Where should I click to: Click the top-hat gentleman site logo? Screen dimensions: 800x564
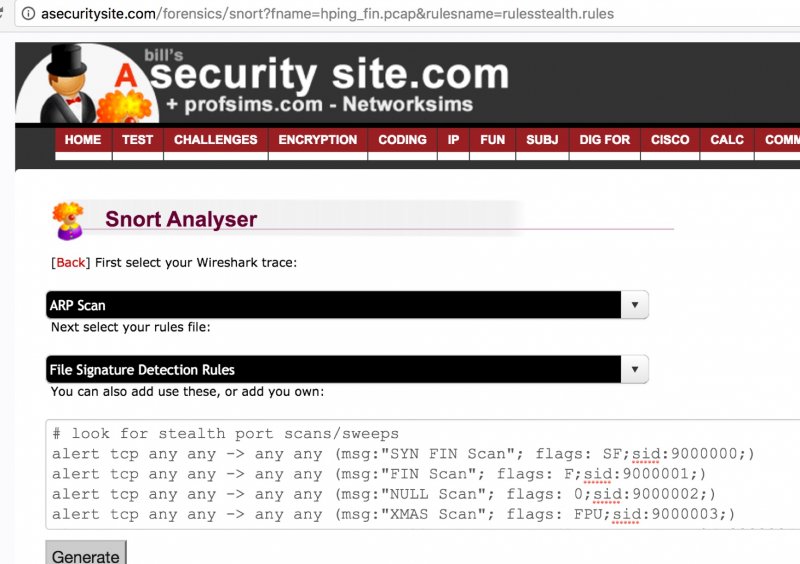click(x=68, y=84)
